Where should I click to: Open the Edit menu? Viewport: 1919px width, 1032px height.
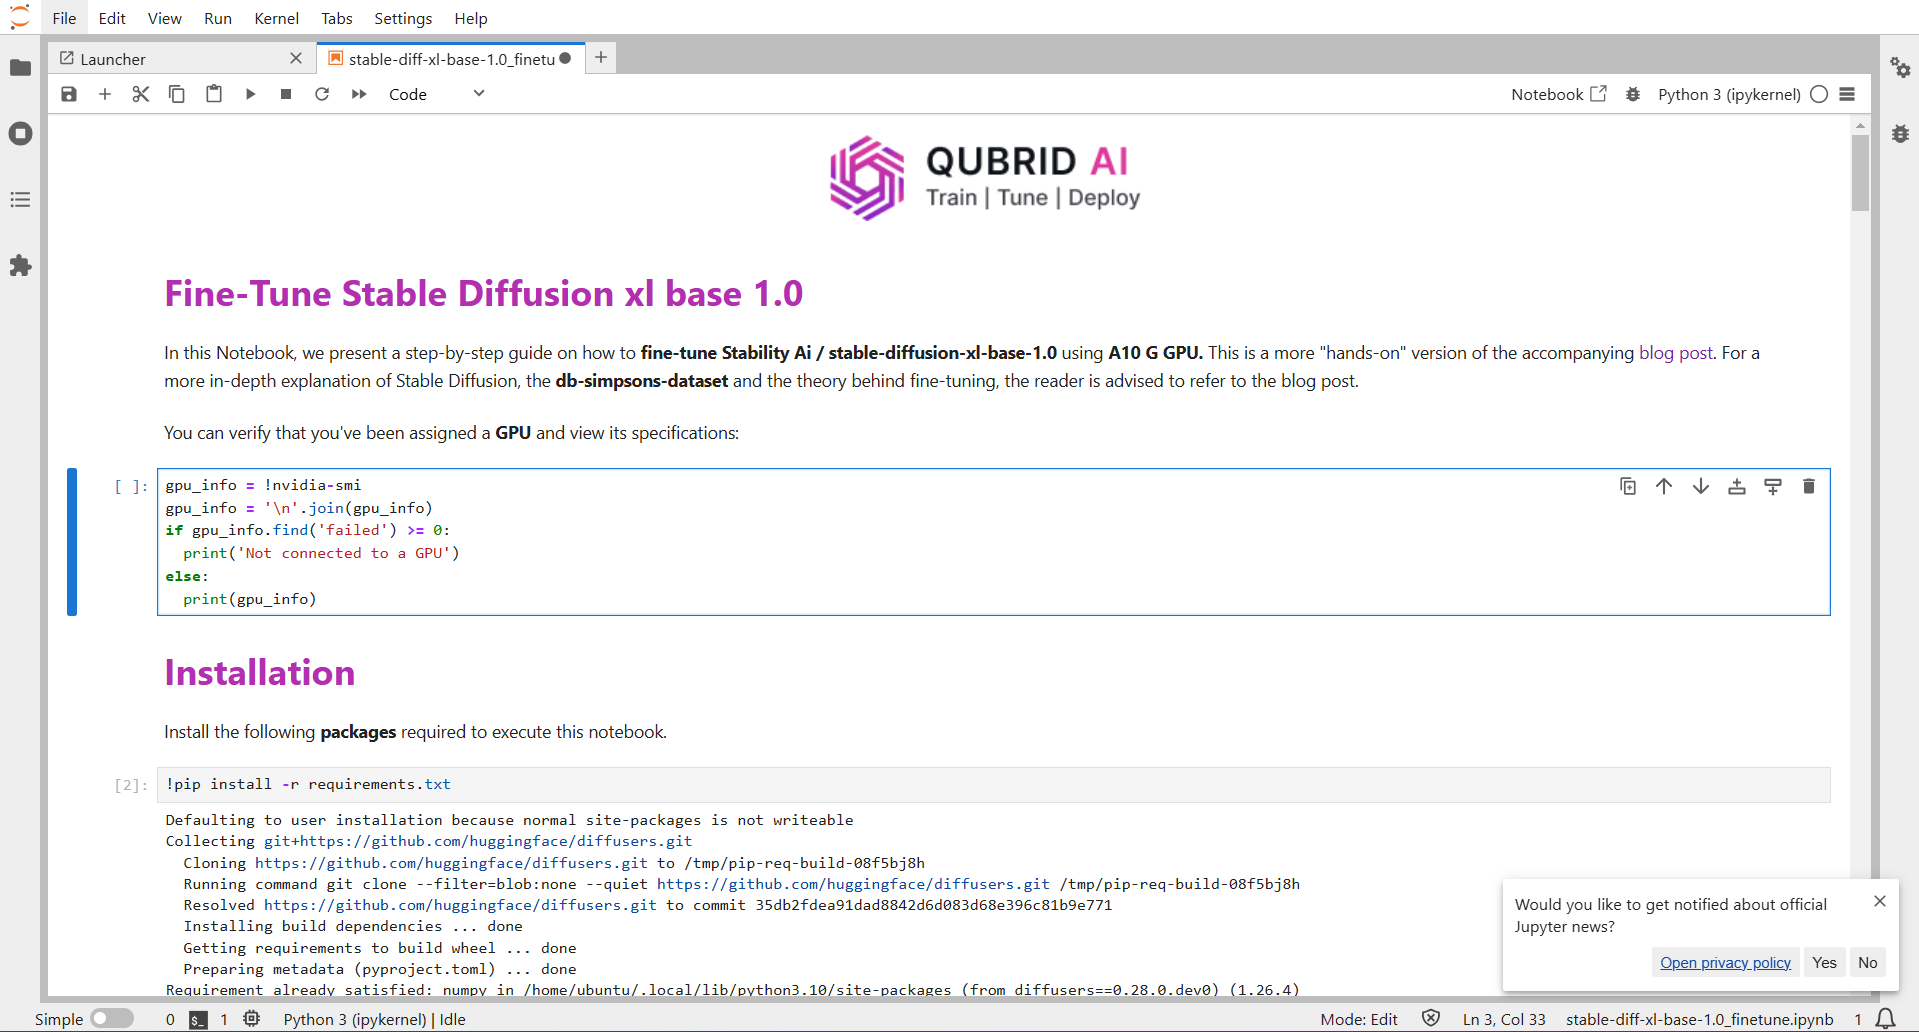(x=112, y=18)
